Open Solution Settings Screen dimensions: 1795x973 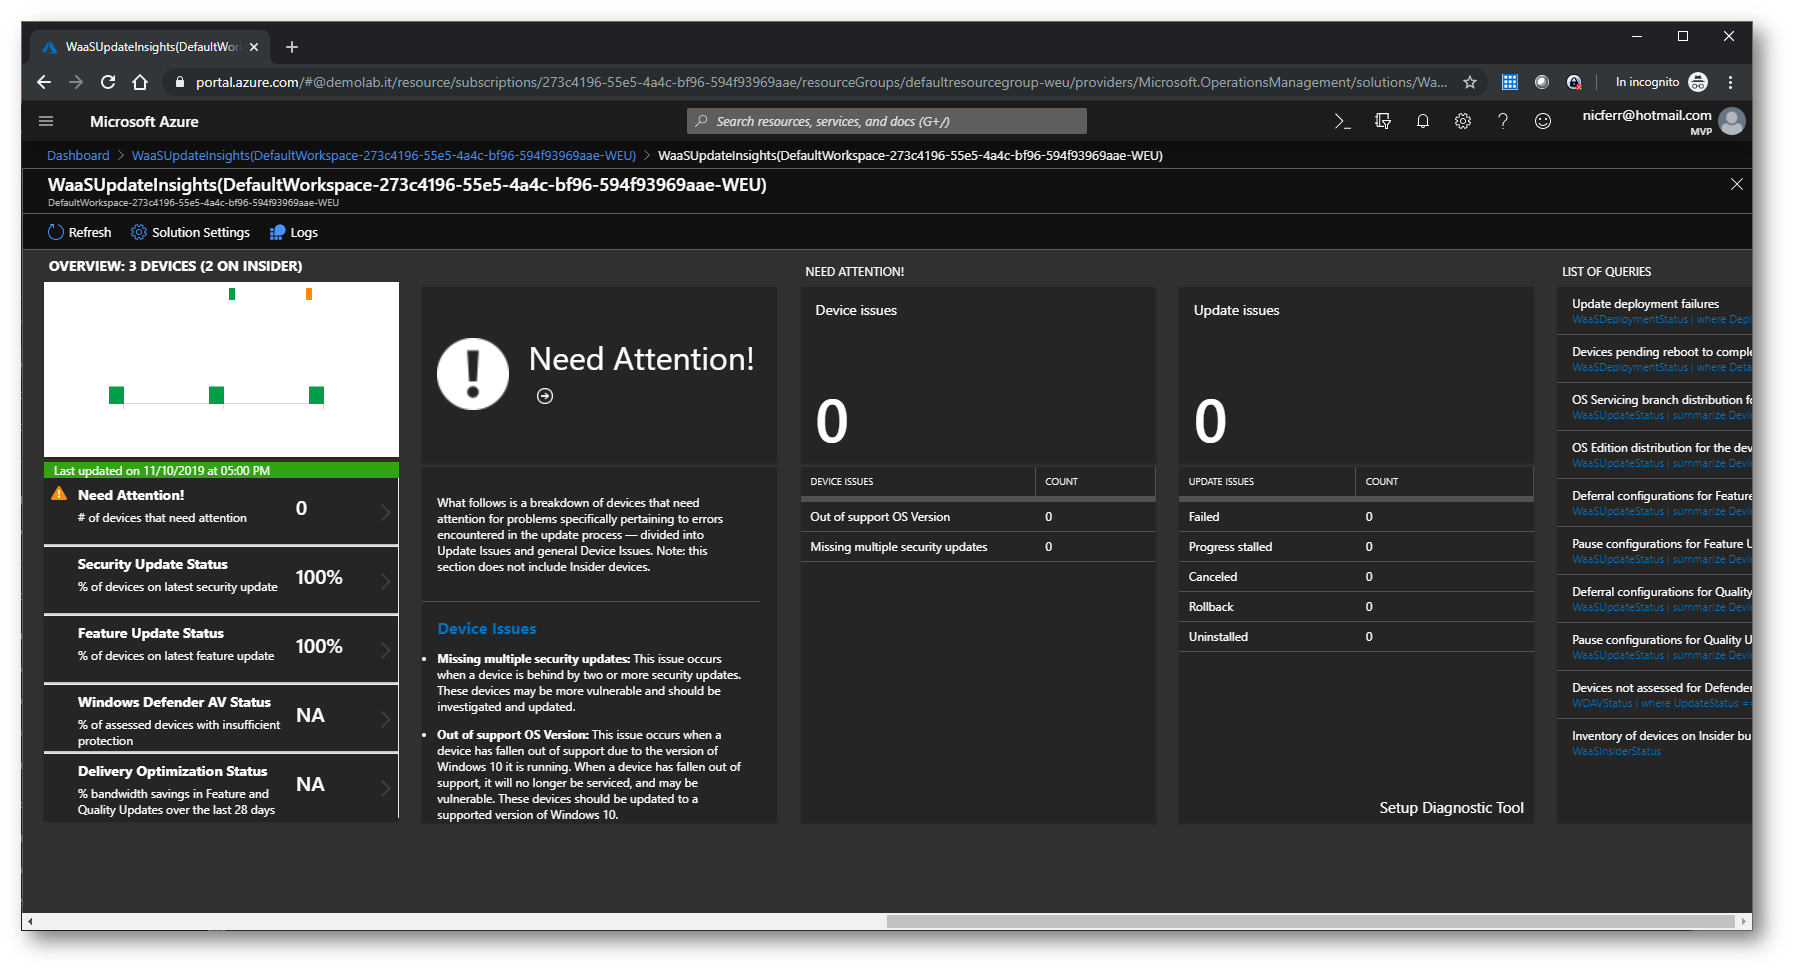[x=190, y=232]
